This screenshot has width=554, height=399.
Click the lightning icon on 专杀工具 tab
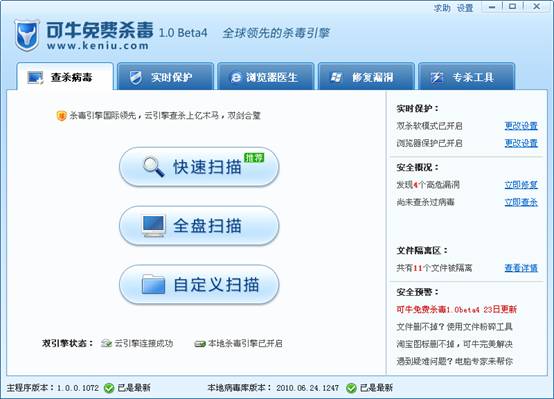(x=437, y=77)
